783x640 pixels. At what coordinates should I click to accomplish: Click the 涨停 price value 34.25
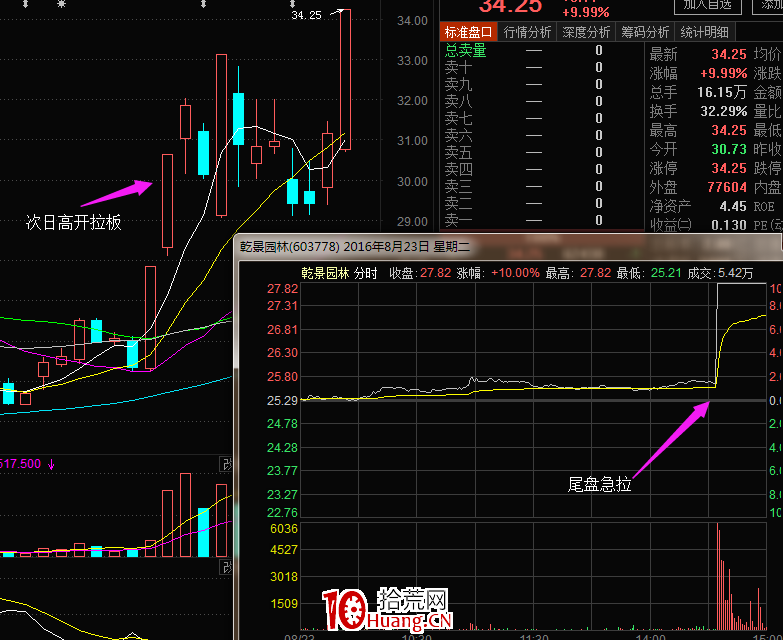(x=728, y=168)
